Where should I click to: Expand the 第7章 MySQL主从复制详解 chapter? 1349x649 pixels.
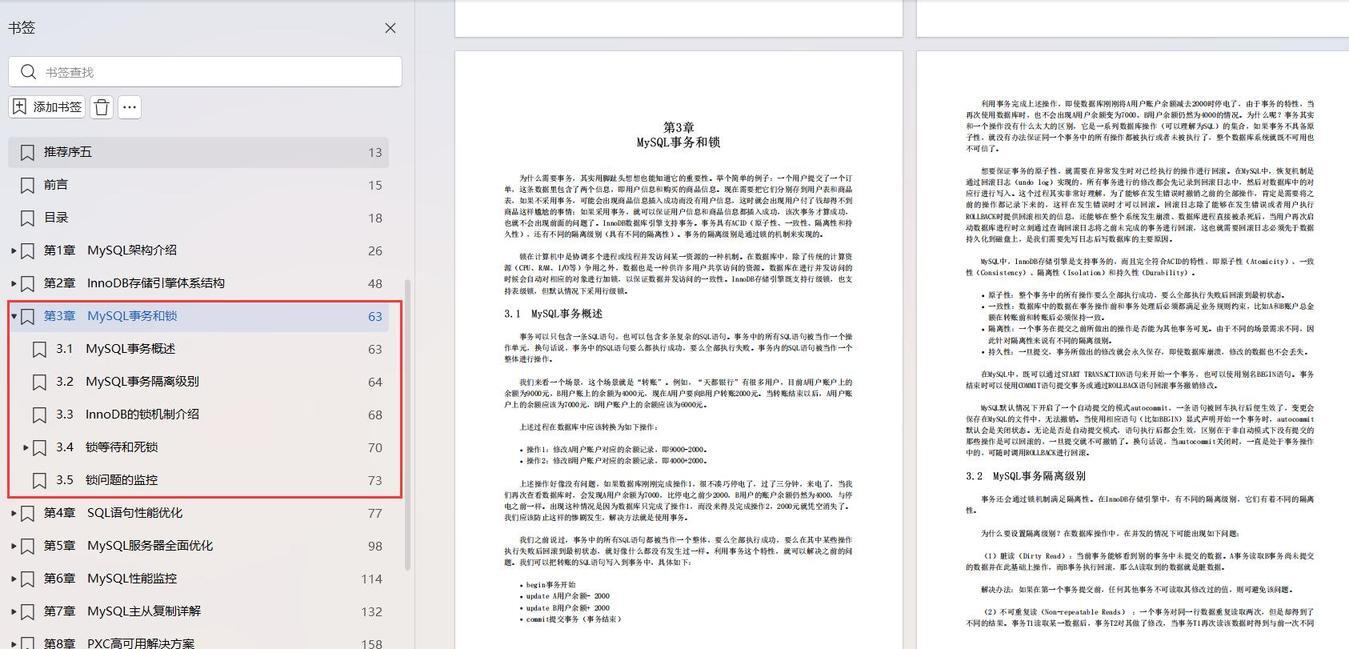pyautogui.click(x=13, y=612)
